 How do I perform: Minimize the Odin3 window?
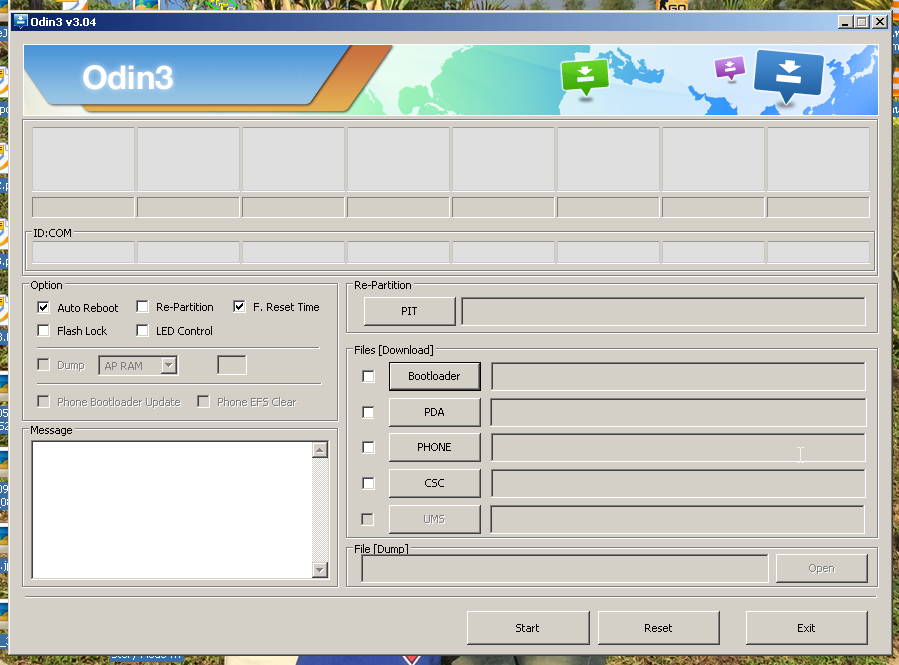tap(845, 22)
